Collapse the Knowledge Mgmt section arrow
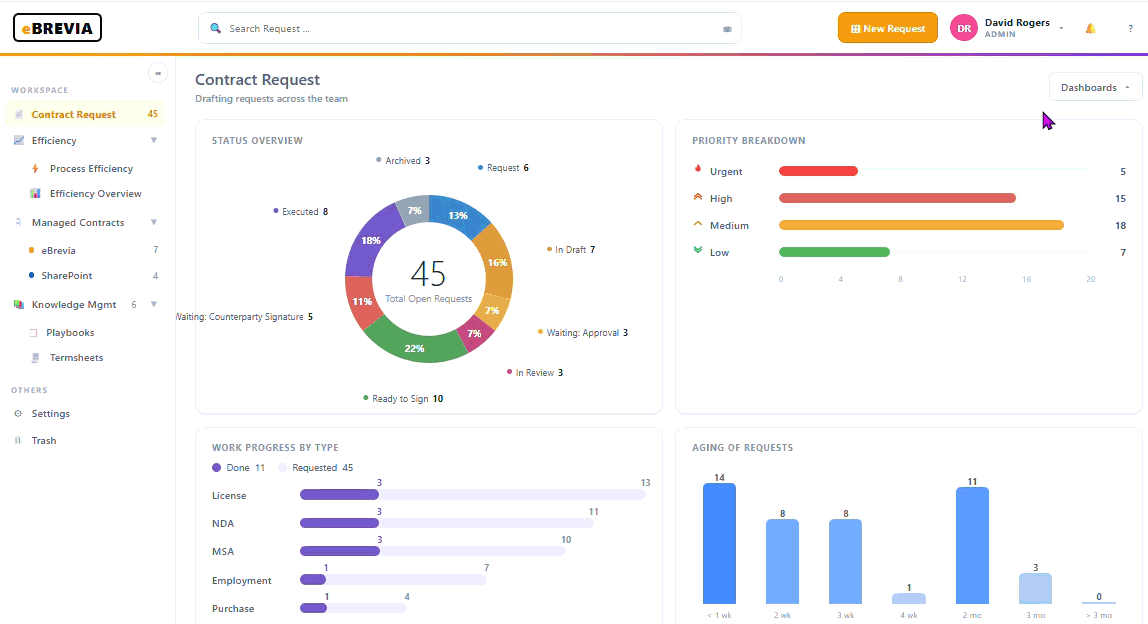The height and width of the screenshot is (624, 1148). 154,304
